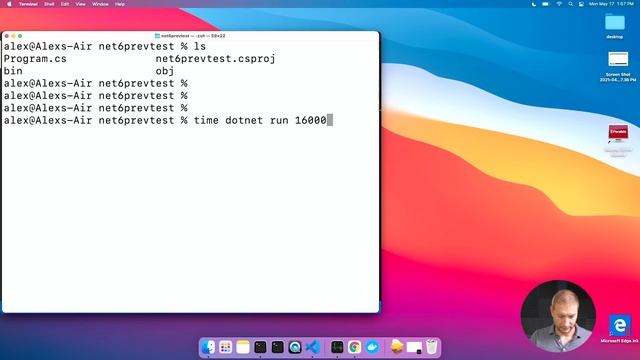This screenshot has width=640, height=360.
Task: Open Activity Monitor in the Dock
Action: pos(337,347)
